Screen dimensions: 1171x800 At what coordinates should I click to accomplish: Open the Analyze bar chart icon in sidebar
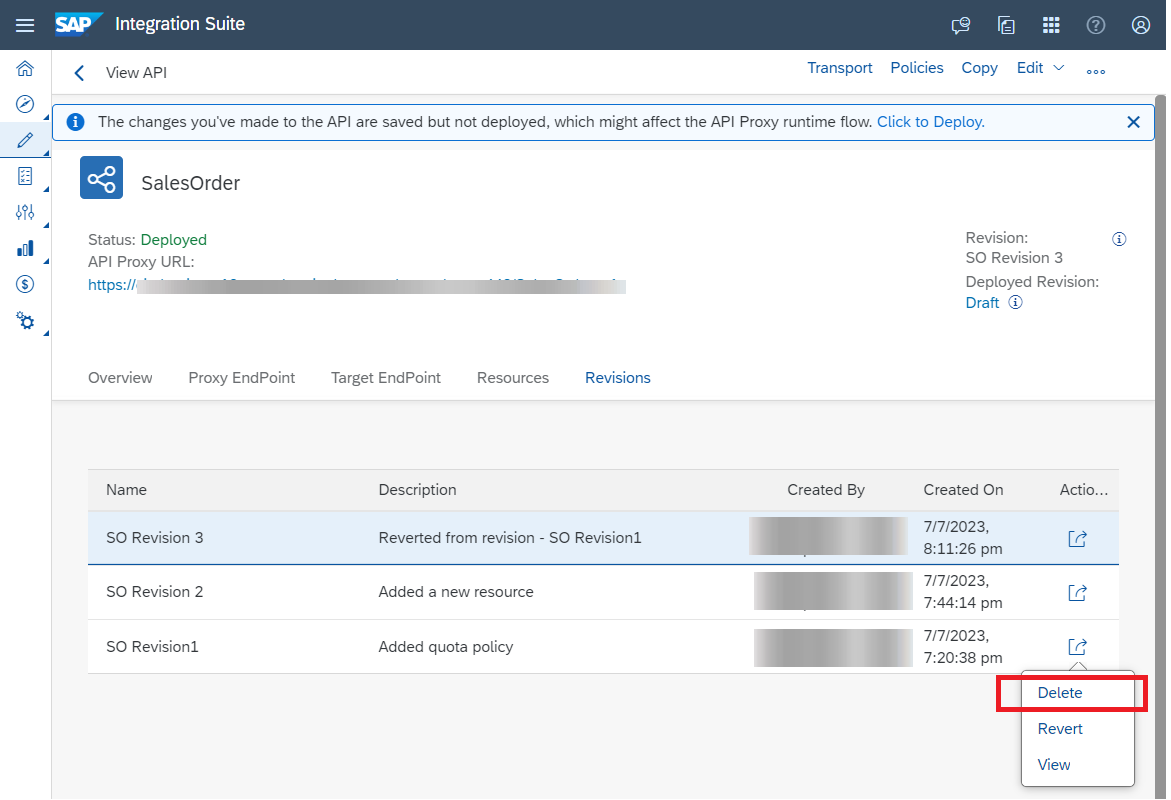coord(25,248)
